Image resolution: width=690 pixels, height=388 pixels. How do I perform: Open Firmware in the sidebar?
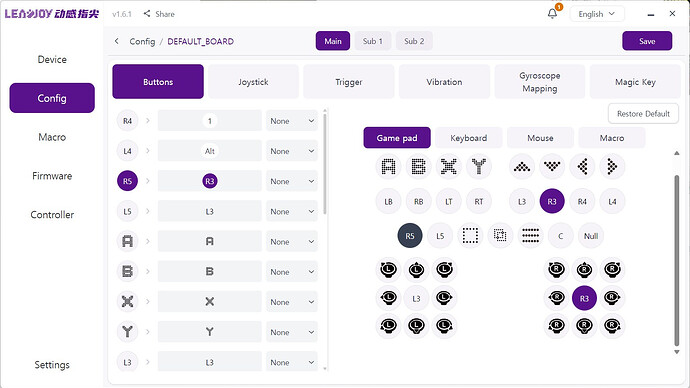52,176
